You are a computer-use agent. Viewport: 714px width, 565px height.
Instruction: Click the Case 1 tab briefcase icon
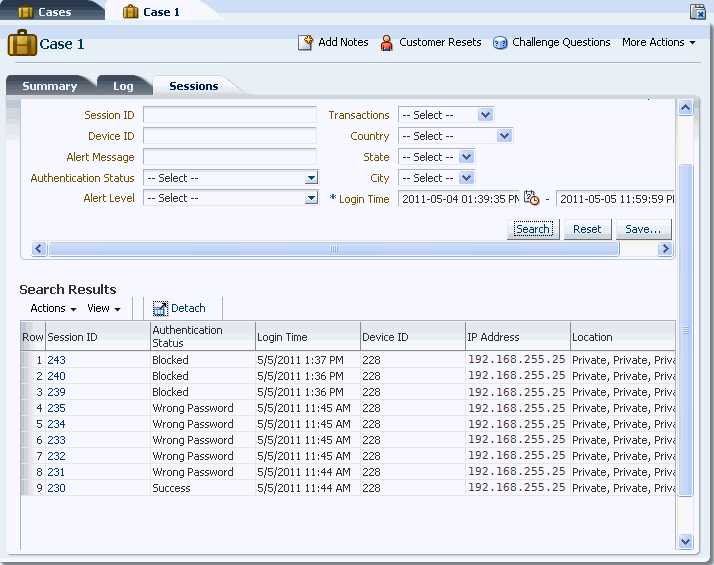(130, 12)
